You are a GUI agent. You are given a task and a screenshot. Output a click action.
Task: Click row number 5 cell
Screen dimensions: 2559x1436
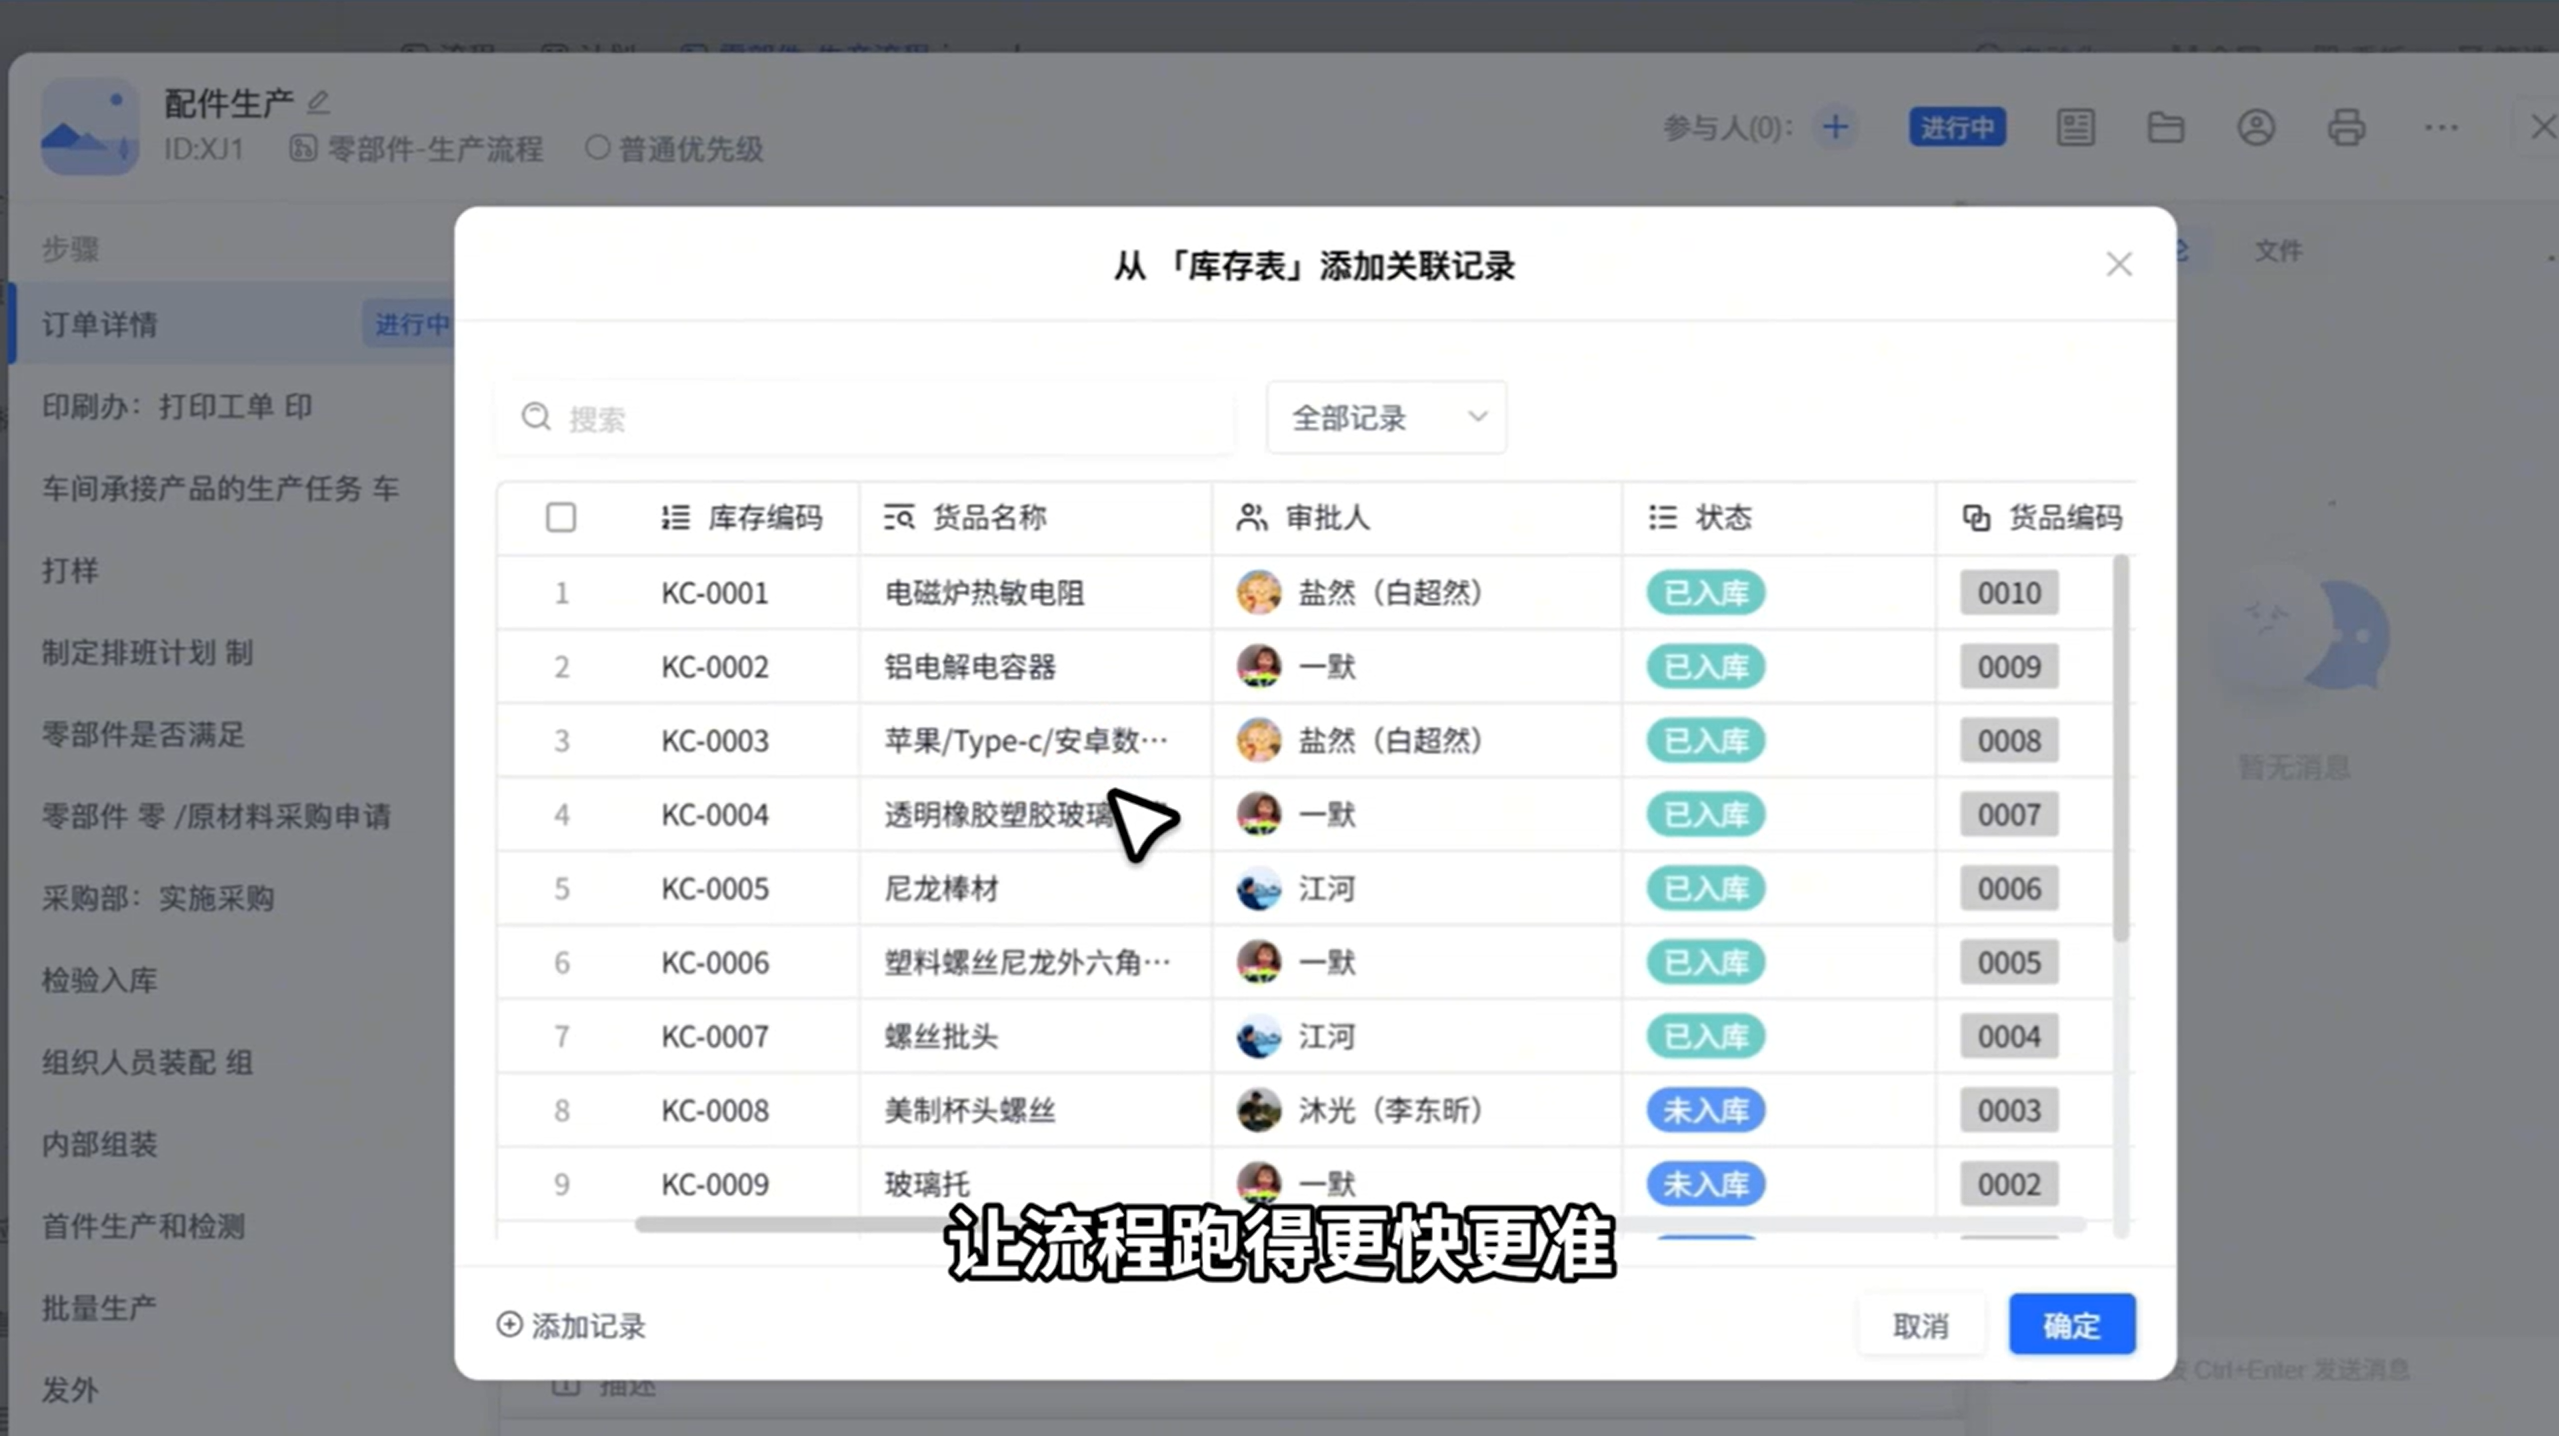tap(562, 888)
